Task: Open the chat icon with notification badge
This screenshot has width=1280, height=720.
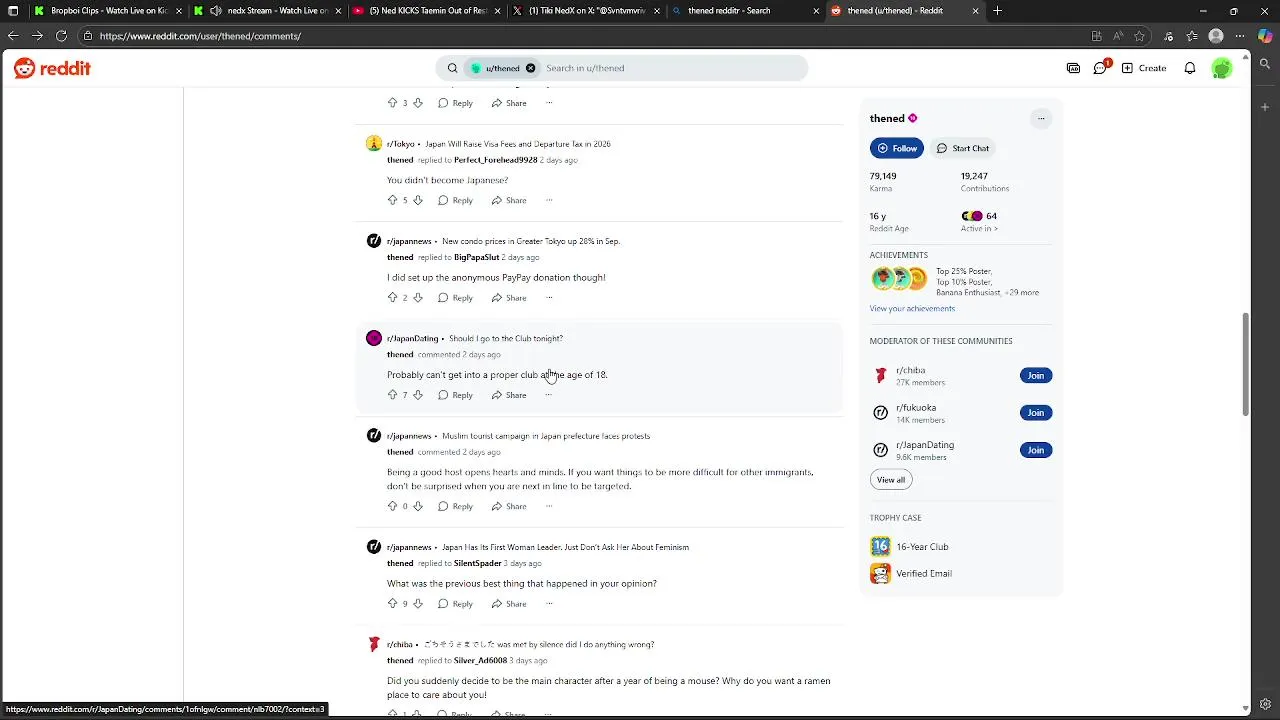Action: click(1100, 68)
